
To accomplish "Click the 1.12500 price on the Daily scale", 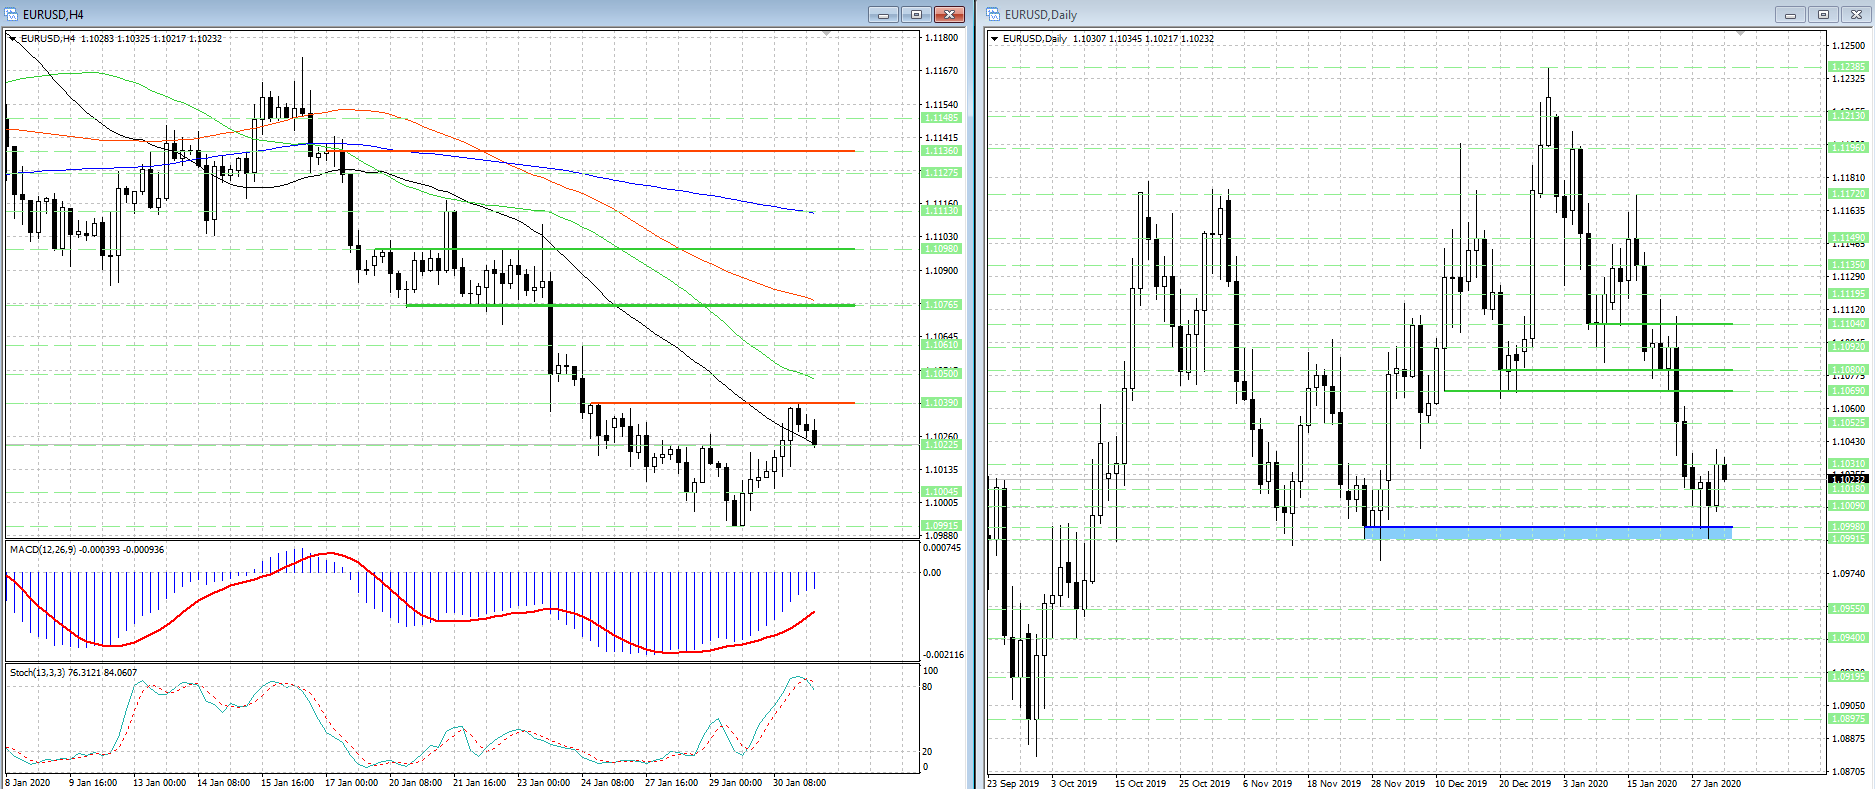I will coord(1848,46).
